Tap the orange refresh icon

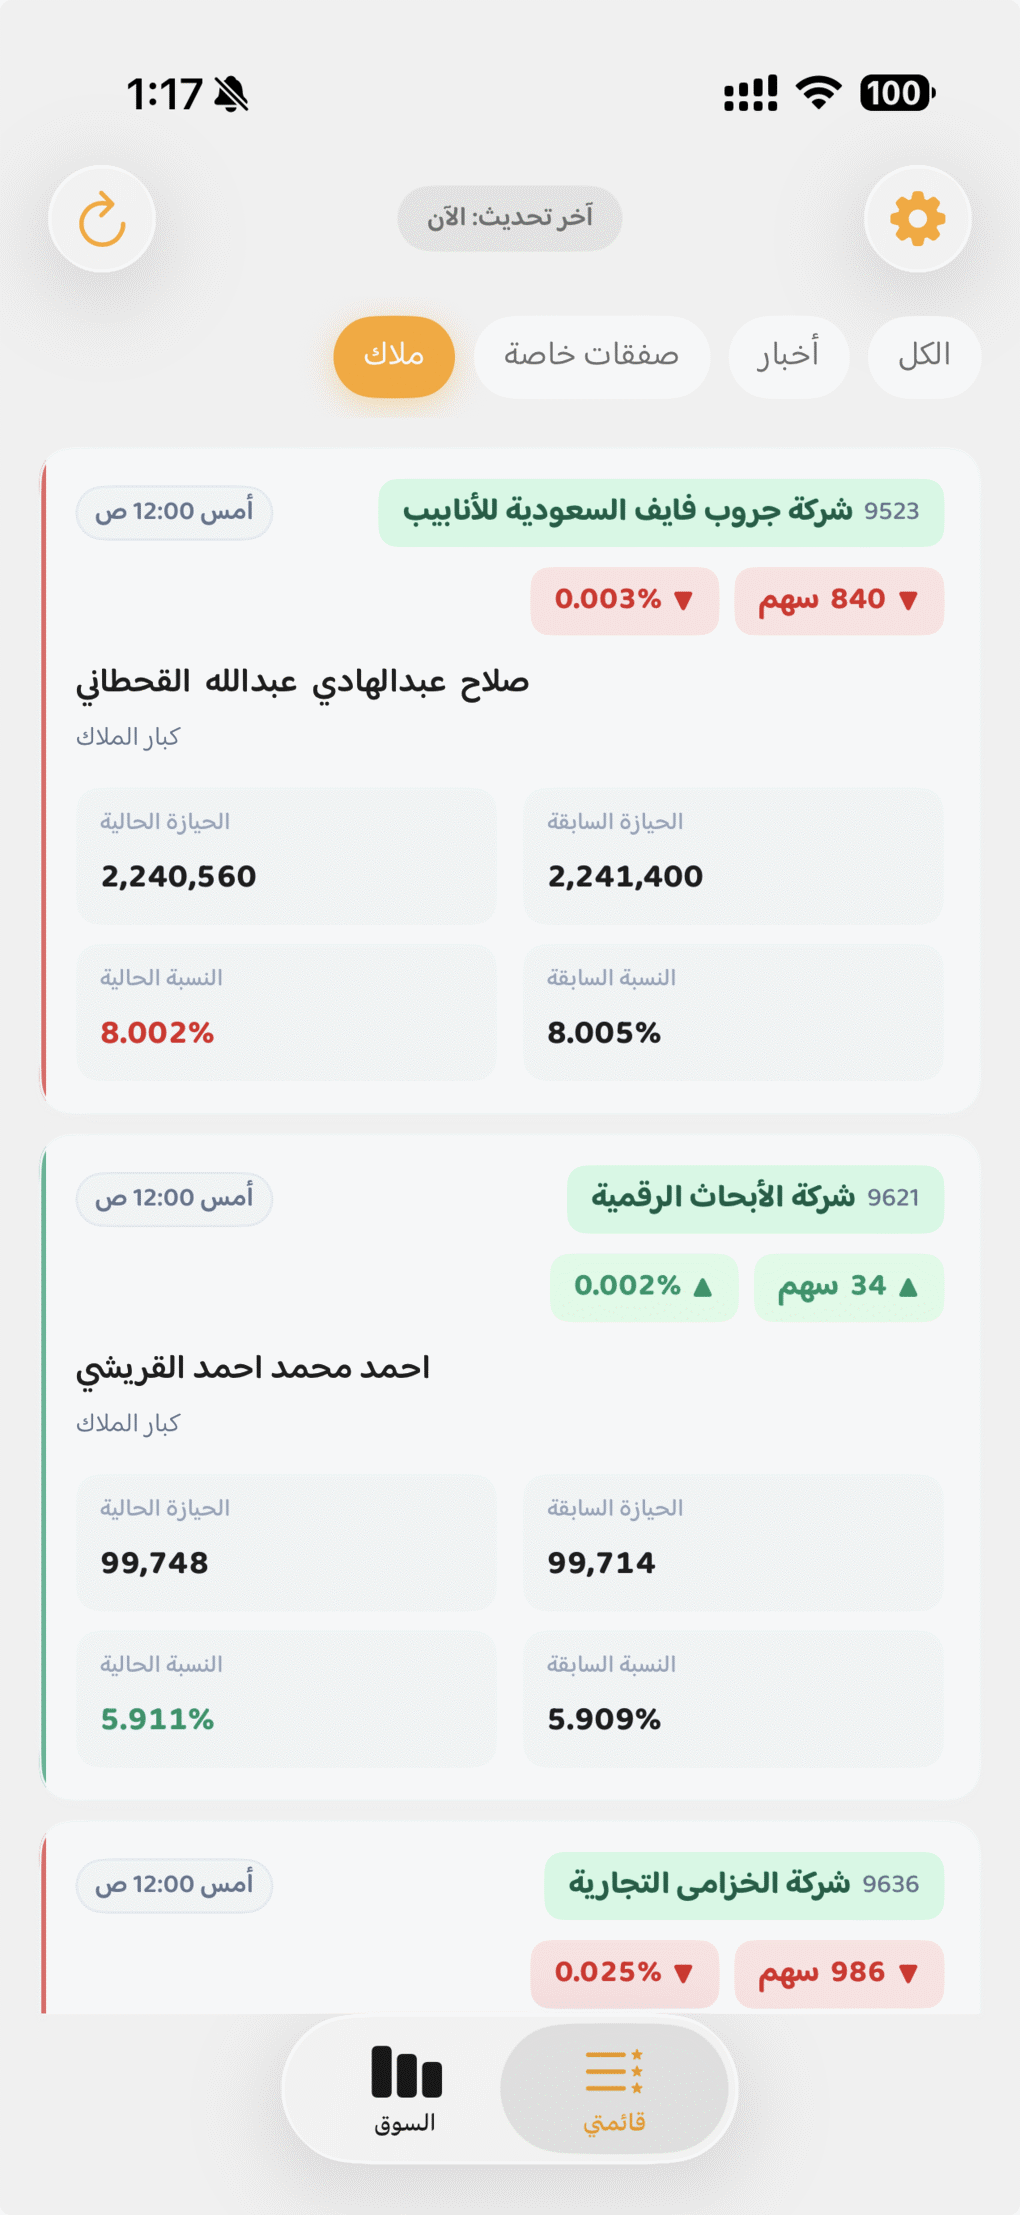tap(102, 219)
